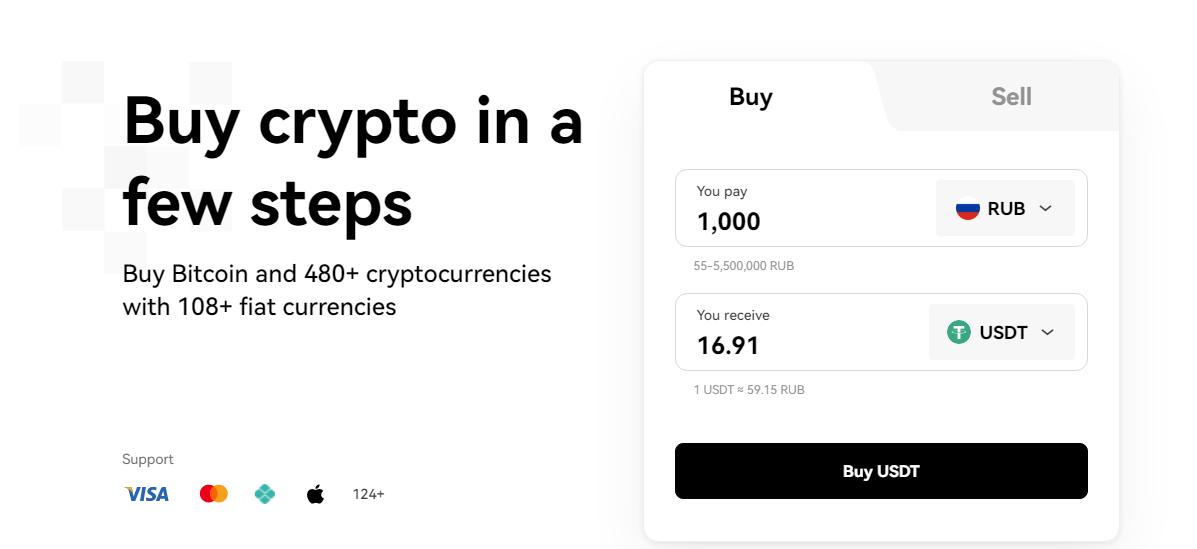Click the Russian flag icon
This screenshot has width=1197, height=549.
point(968,208)
